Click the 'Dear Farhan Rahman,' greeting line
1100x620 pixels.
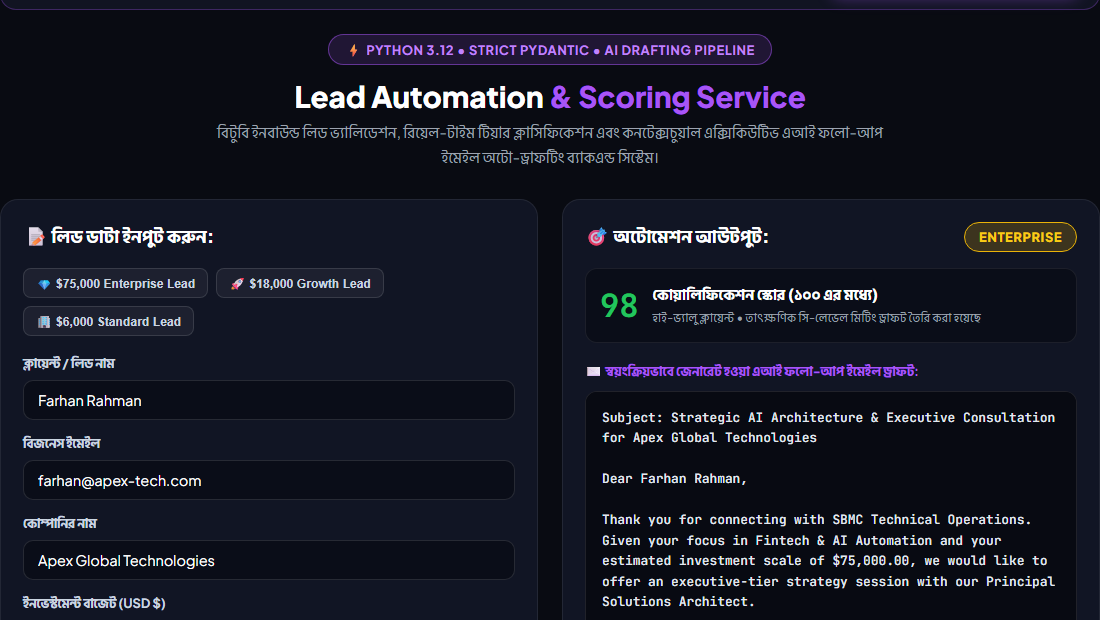click(674, 478)
